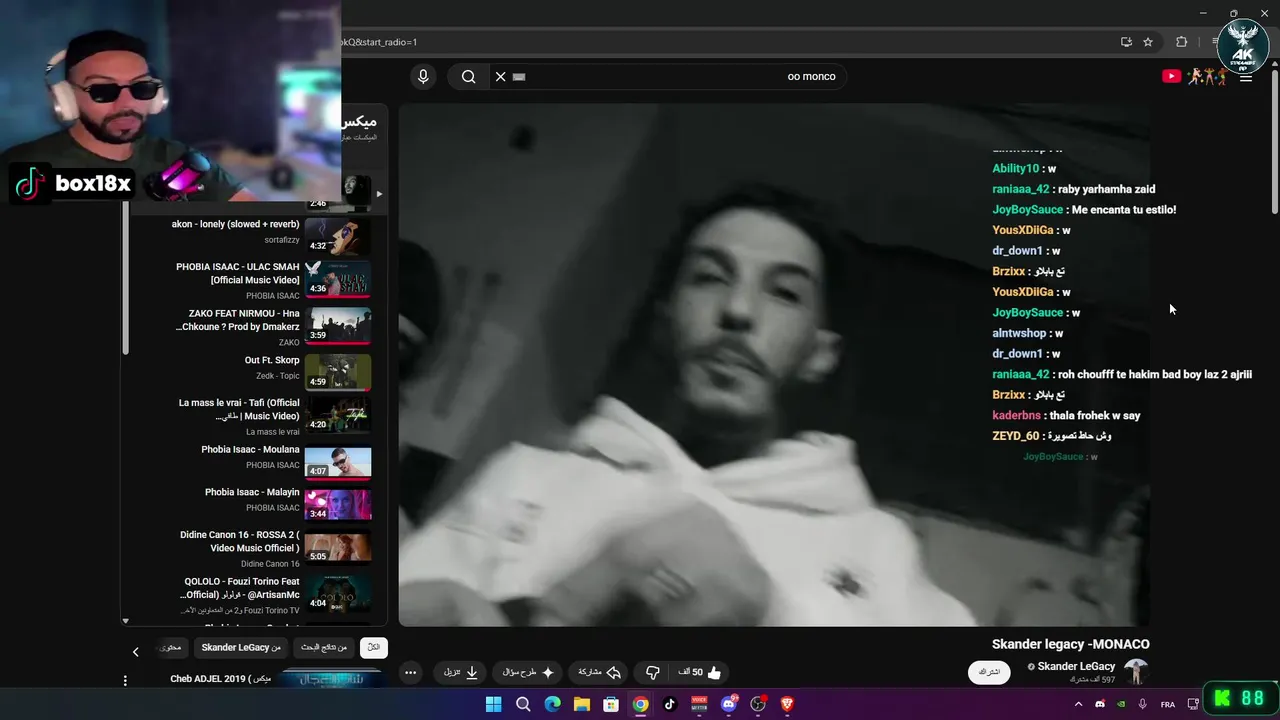Image resolution: width=1280 pixels, height=720 pixels.
Task: Play 'QOLOLO - Fouzi Torino Feat' entry
Action: (x=242, y=588)
